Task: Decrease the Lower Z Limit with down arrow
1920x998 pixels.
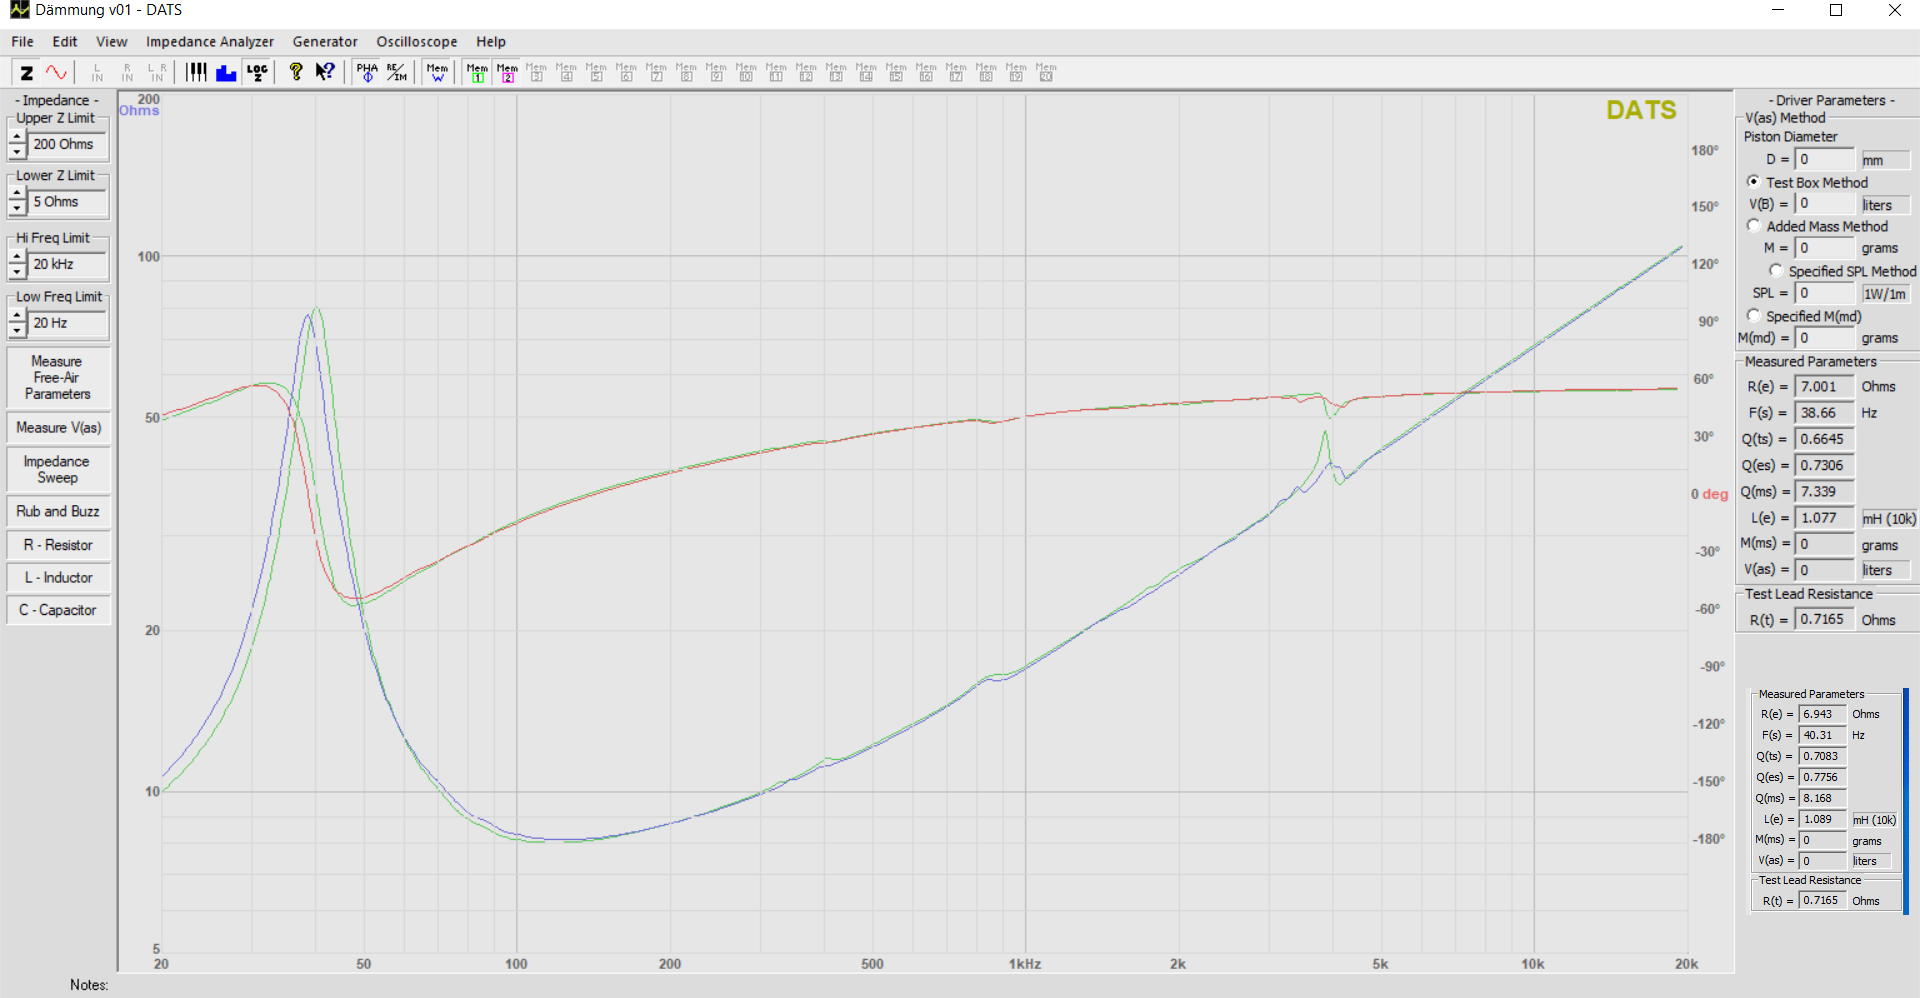Action: [17, 210]
